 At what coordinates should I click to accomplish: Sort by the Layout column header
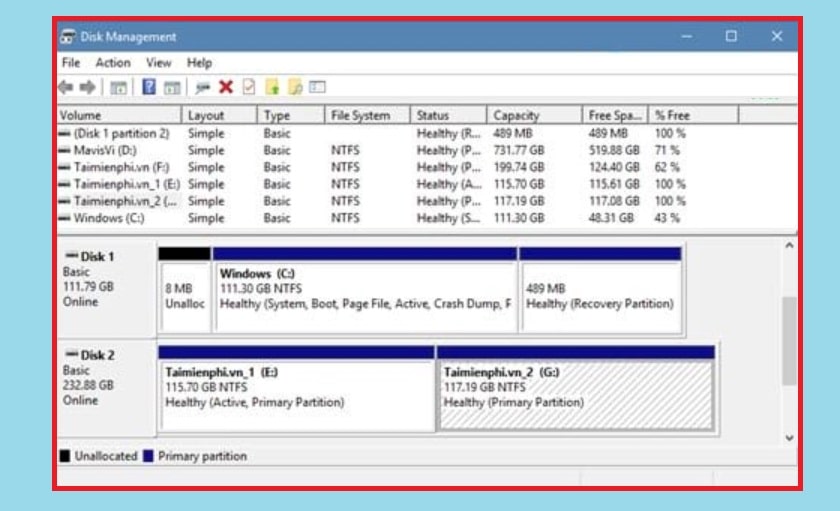click(x=220, y=115)
